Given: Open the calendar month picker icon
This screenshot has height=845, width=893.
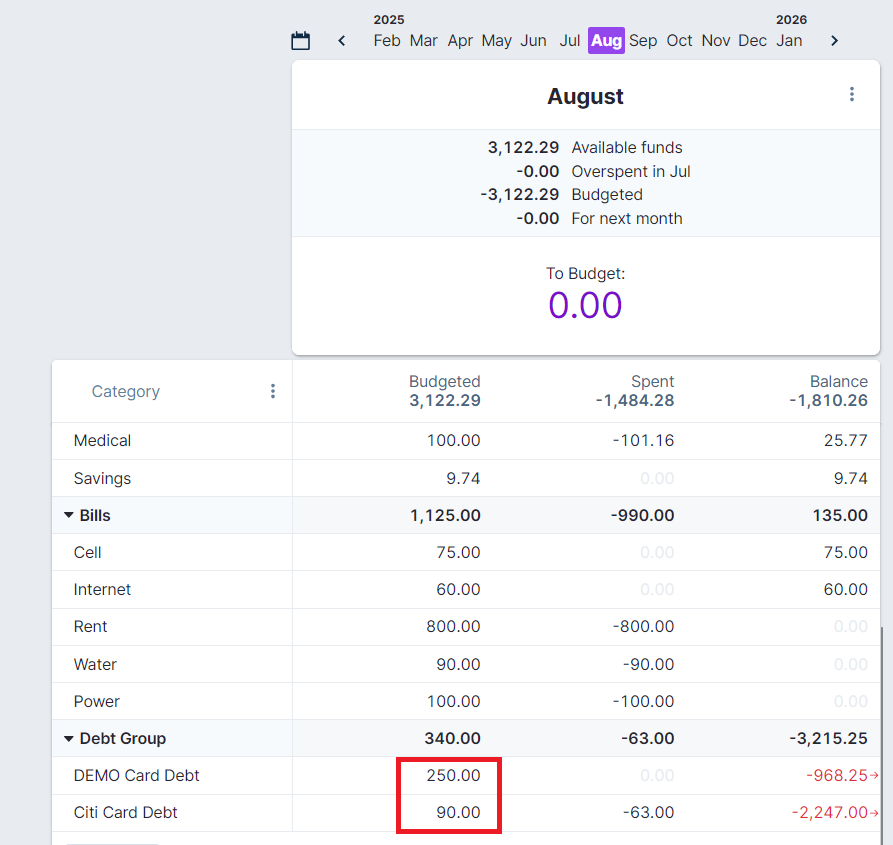Looking at the screenshot, I should 300,41.
